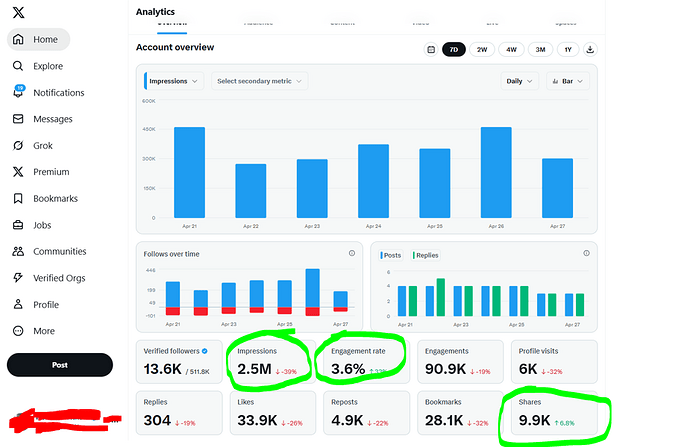Viewport: 690px width, 447px height.
Task: Click info icon on Follows over time
Action: point(352,253)
